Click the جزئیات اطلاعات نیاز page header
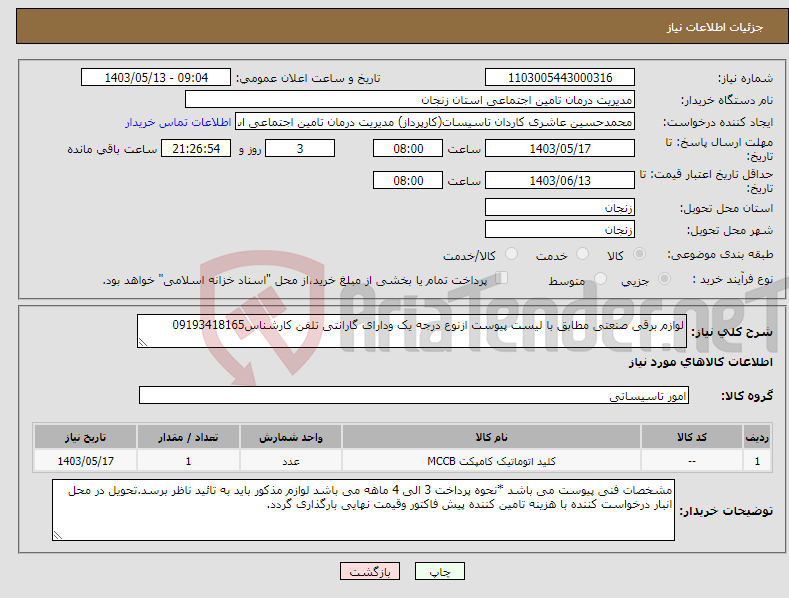Image resolution: width=789 pixels, height=598 pixels. [x=715, y=27]
